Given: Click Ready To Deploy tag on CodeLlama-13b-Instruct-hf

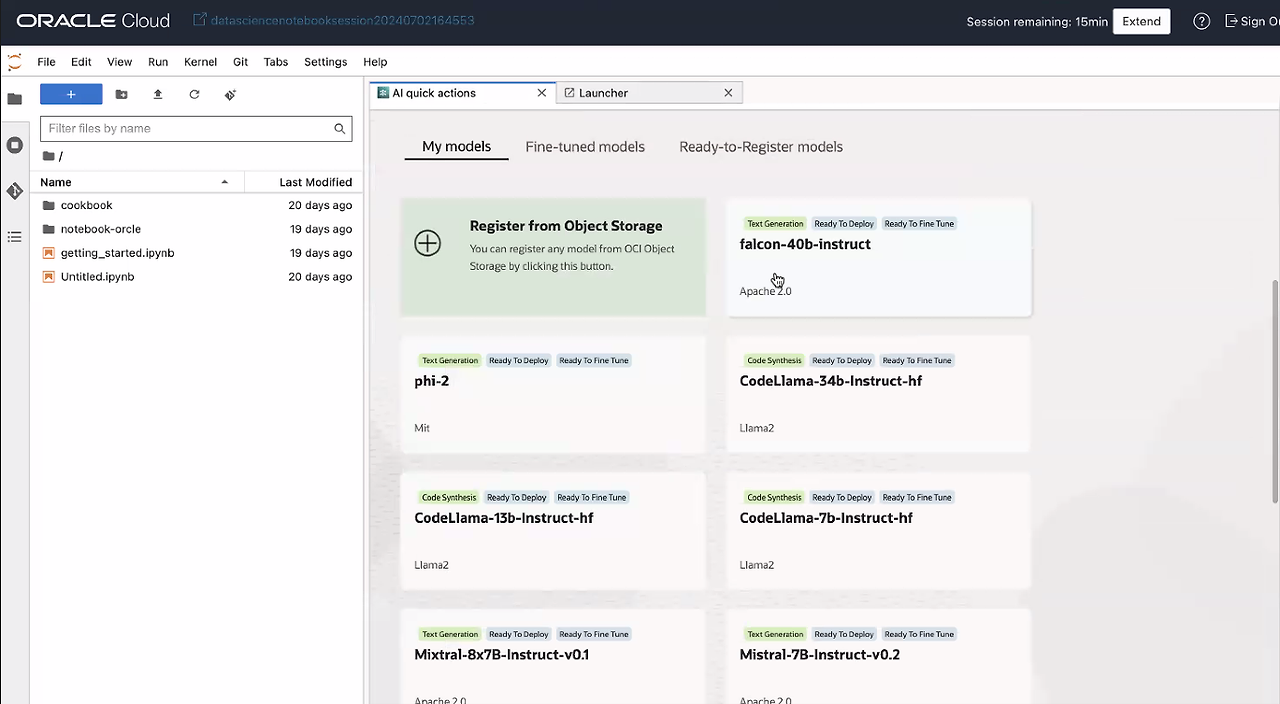Looking at the screenshot, I should click(x=517, y=498).
